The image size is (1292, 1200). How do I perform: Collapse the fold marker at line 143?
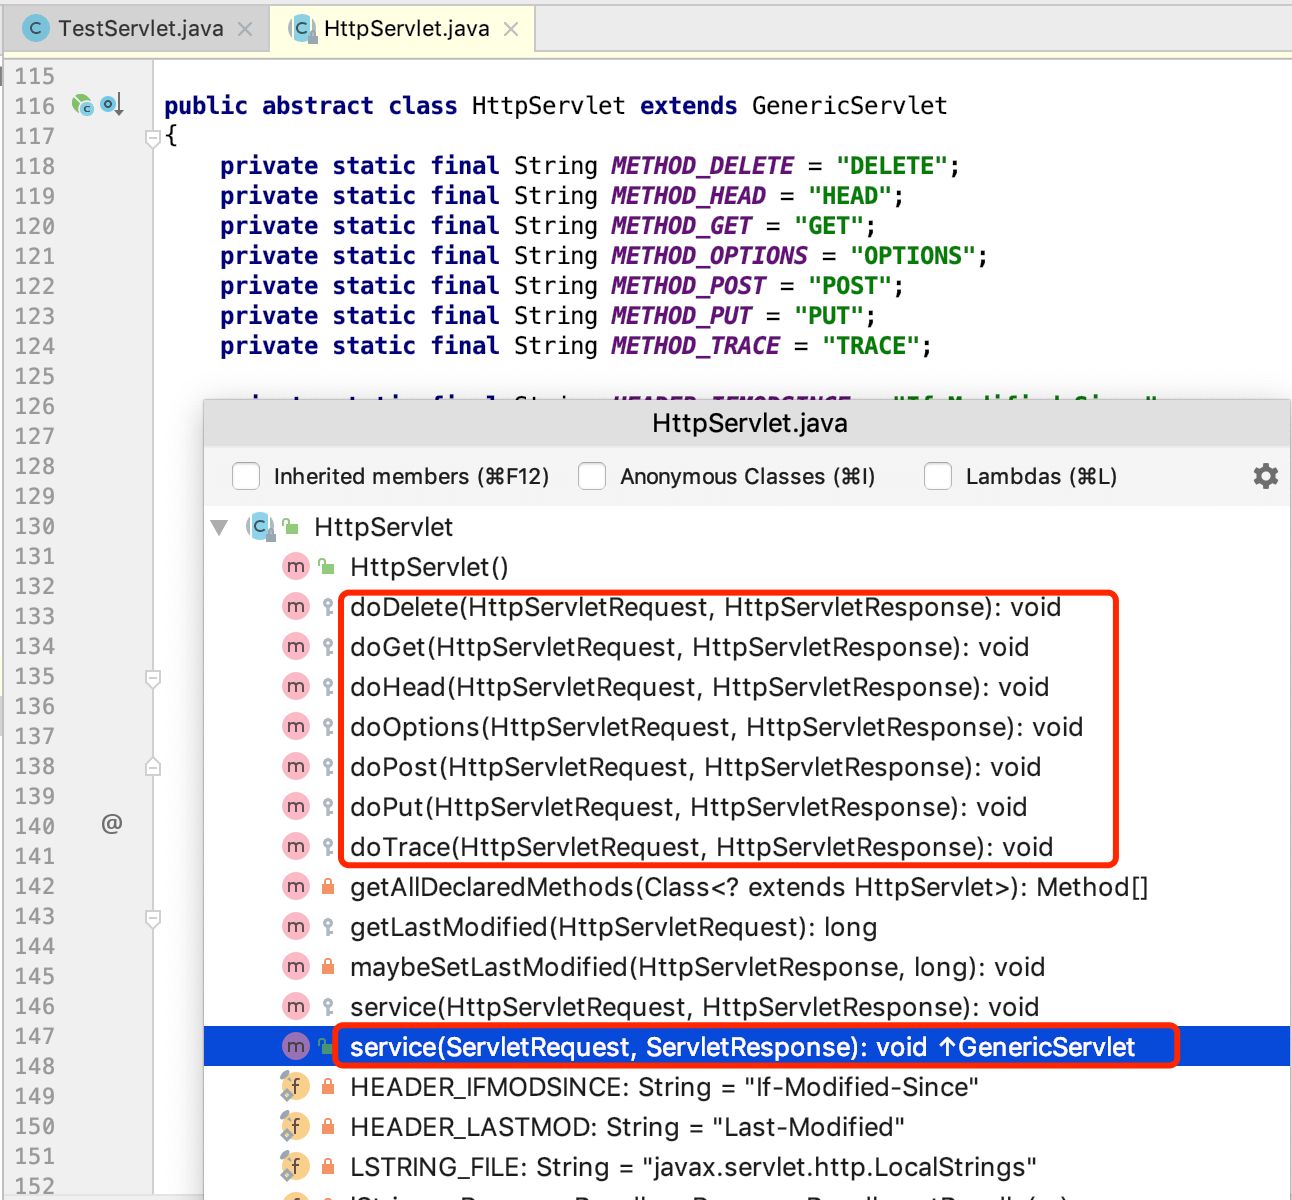(153, 916)
